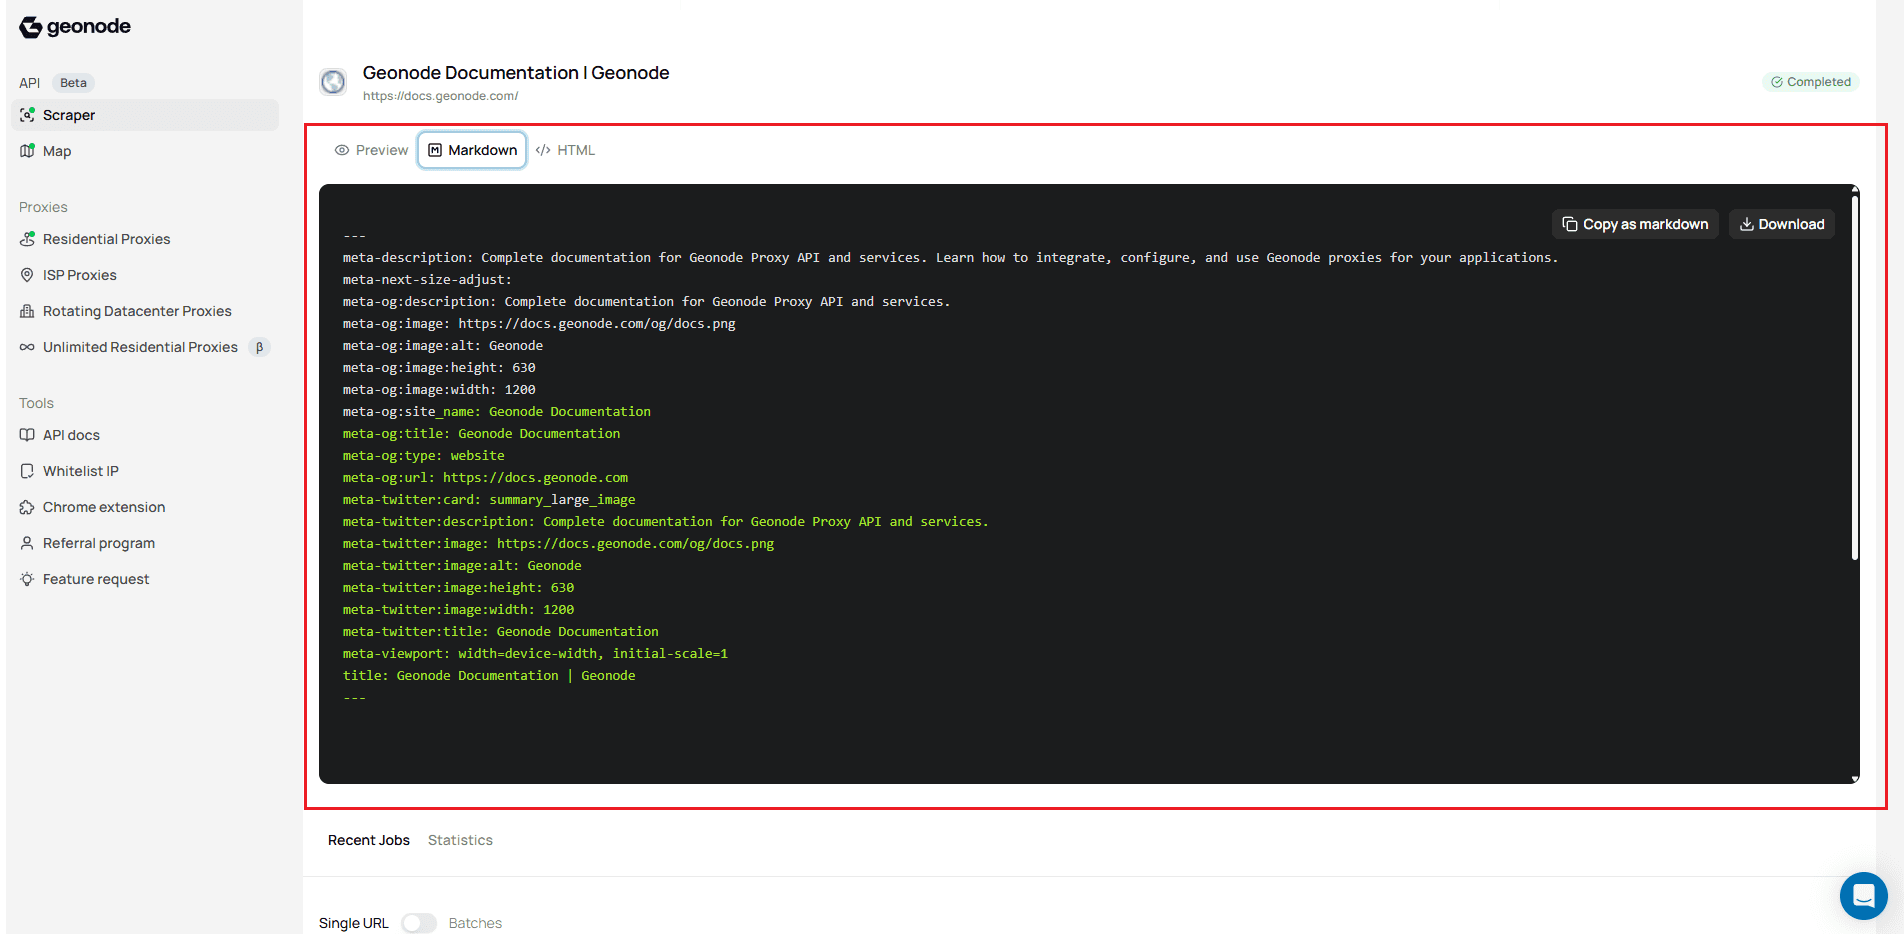Go to Residential Proxies

[145, 239]
